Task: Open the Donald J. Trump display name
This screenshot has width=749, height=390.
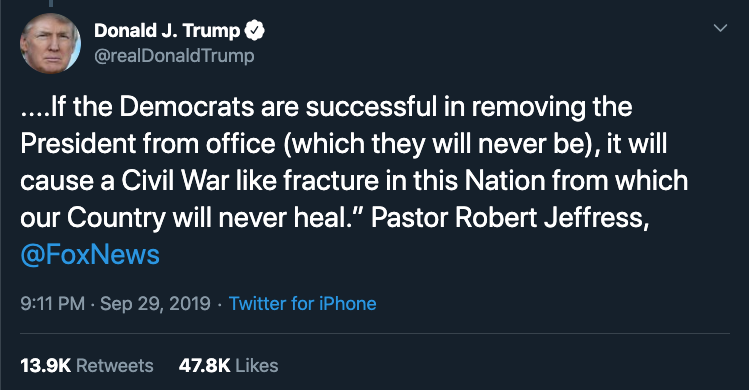Action: (x=167, y=31)
